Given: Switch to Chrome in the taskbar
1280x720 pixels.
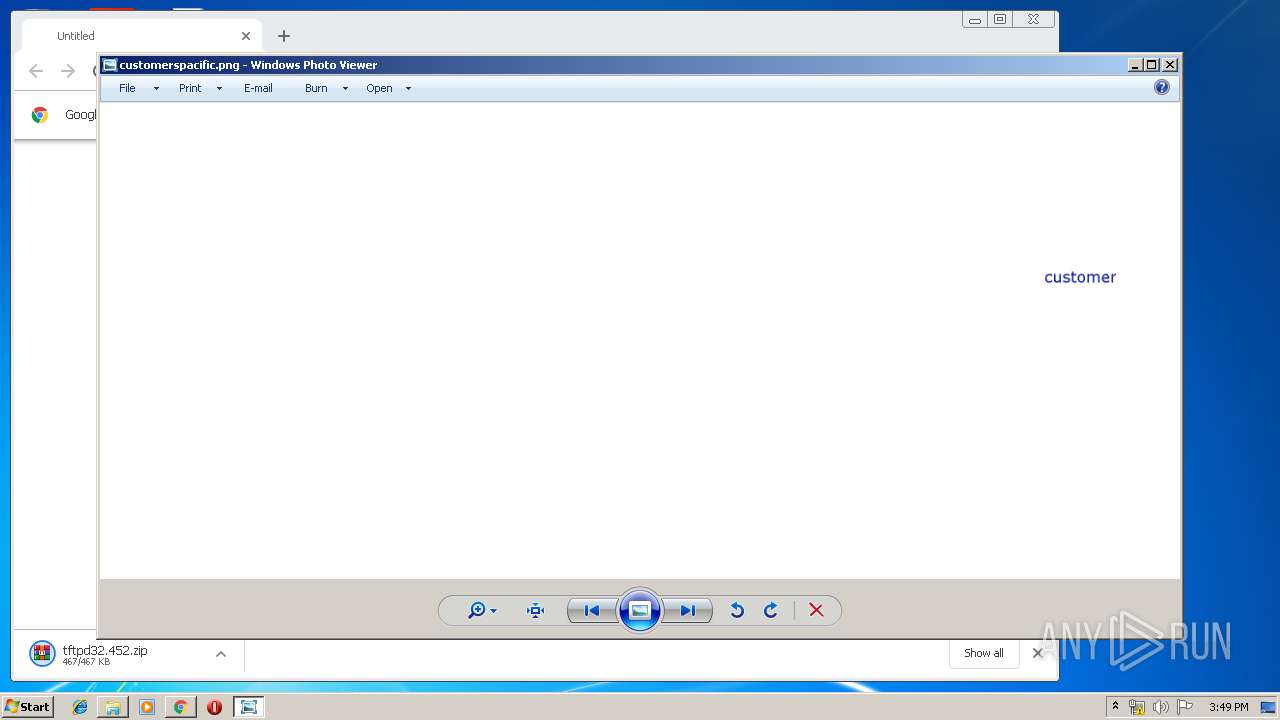Looking at the screenshot, I should click(180, 707).
